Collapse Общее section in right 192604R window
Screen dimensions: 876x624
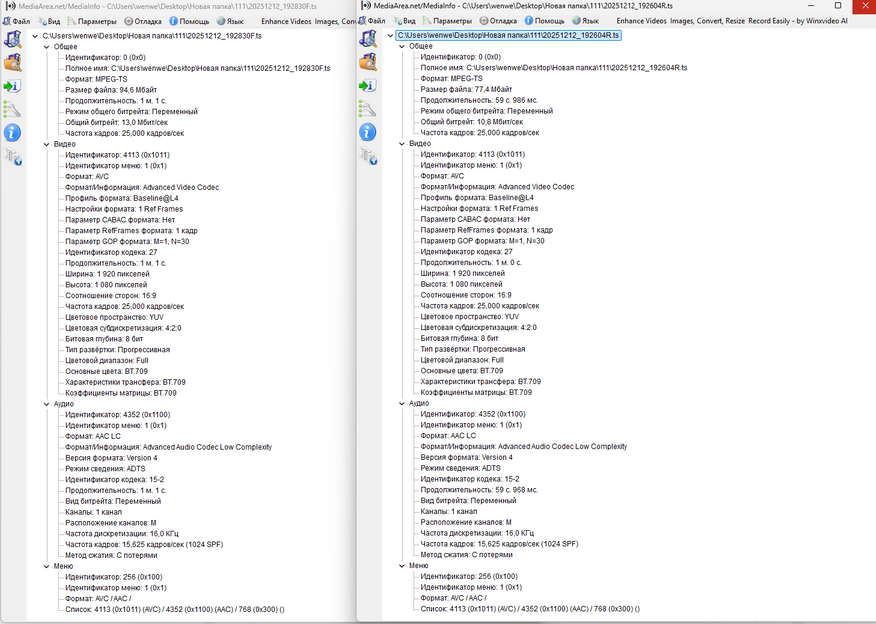coord(402,46)
